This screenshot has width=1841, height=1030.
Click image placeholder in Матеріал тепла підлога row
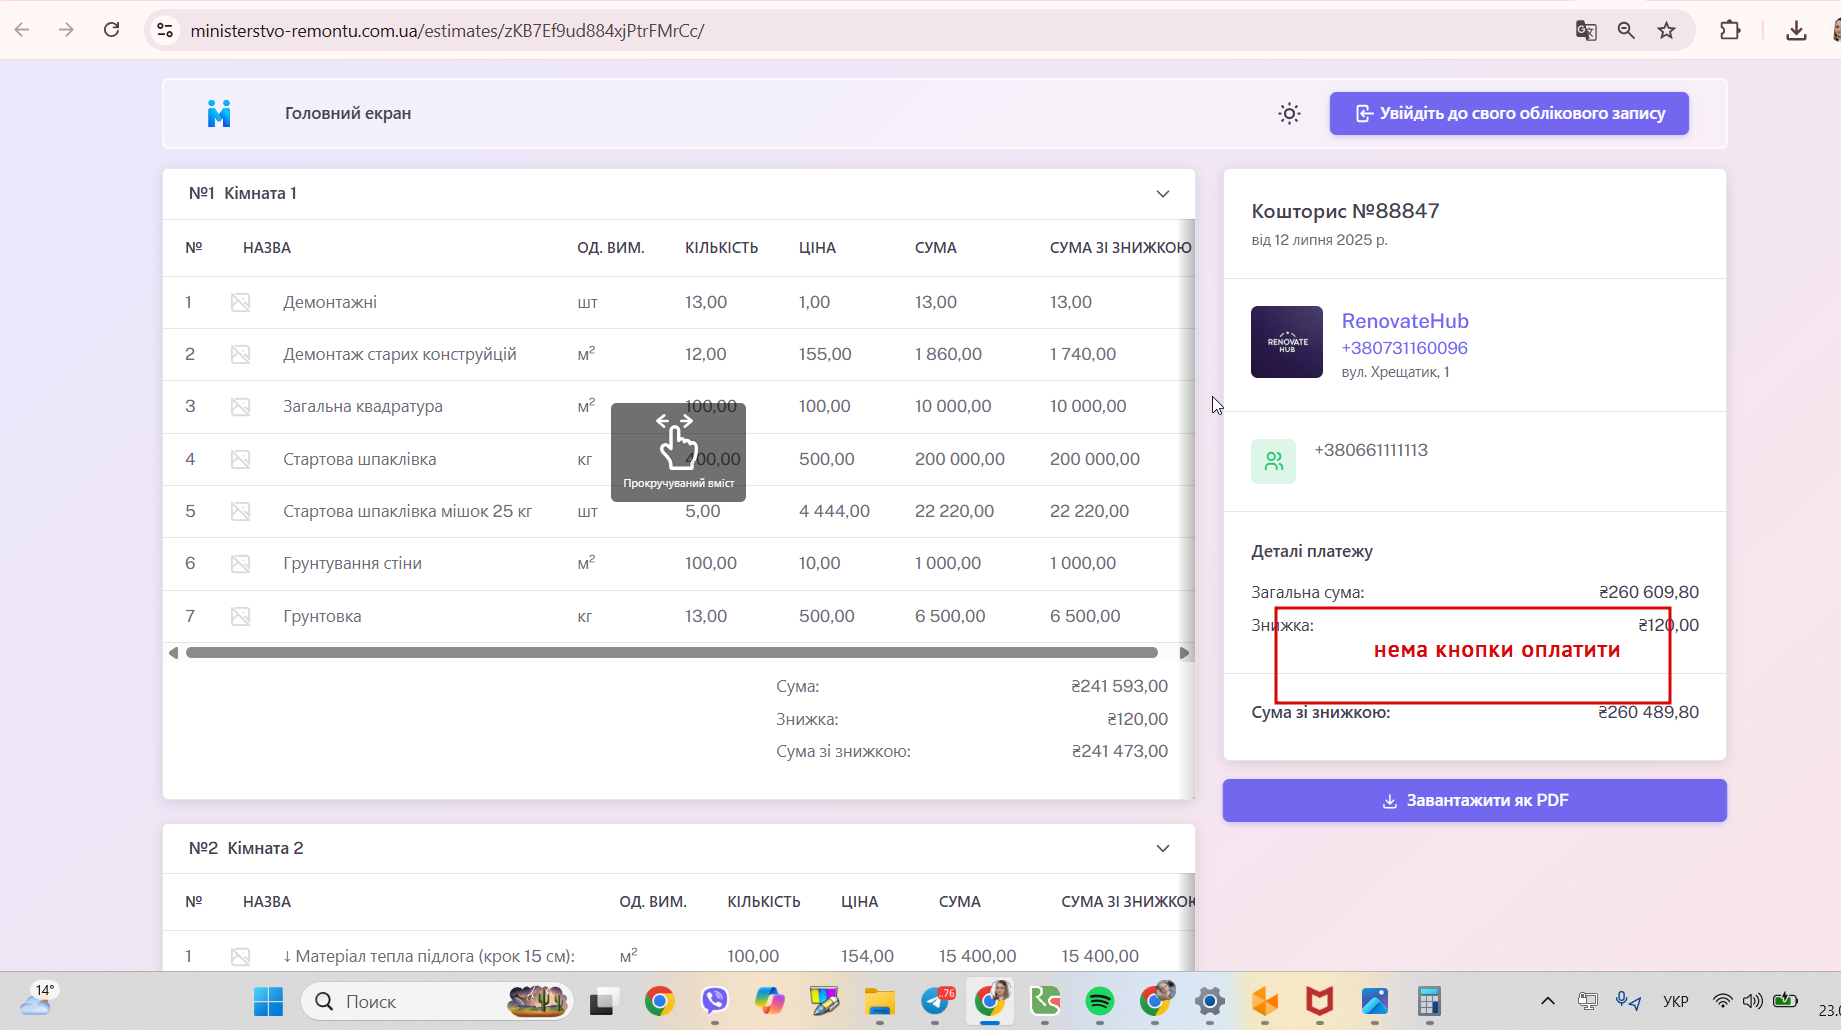(241, 956)
